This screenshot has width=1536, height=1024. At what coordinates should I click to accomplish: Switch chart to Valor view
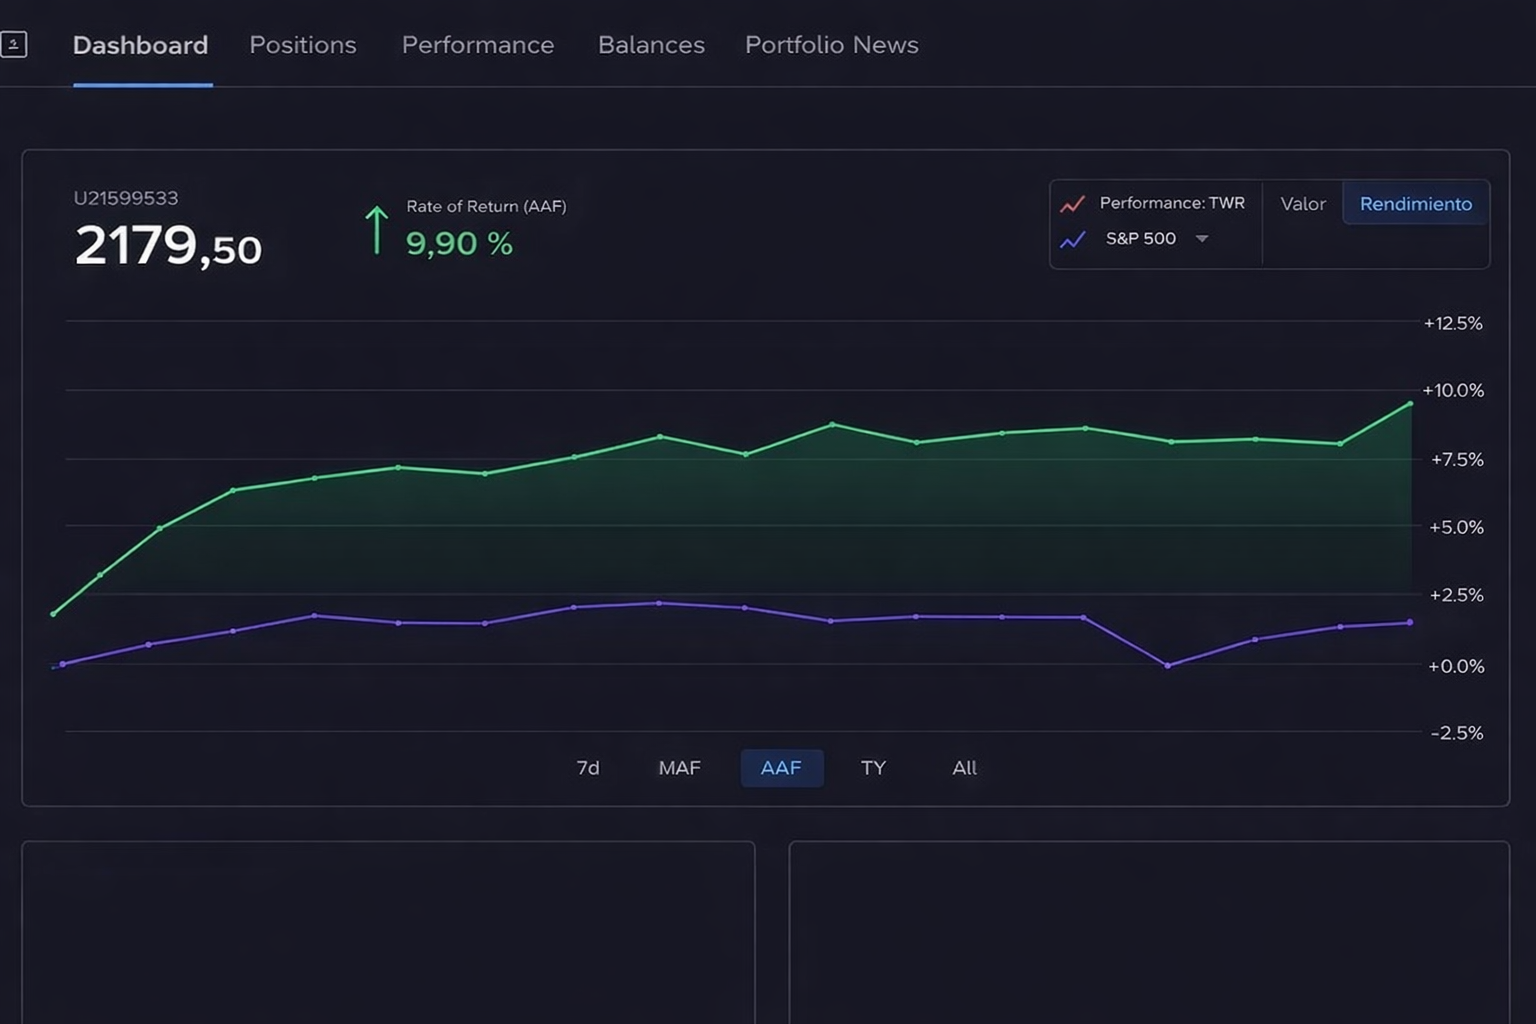1302,204
